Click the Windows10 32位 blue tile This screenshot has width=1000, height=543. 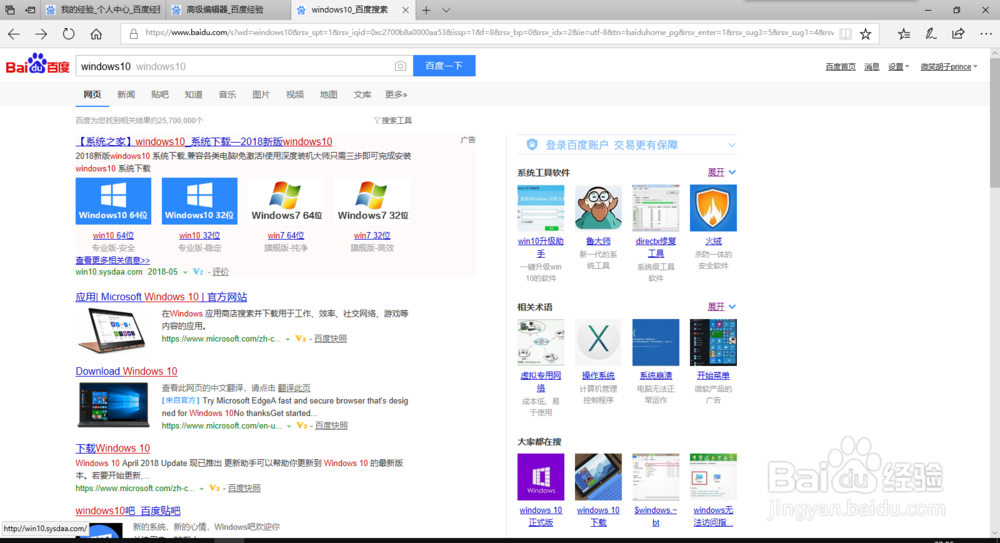[199, 201]
